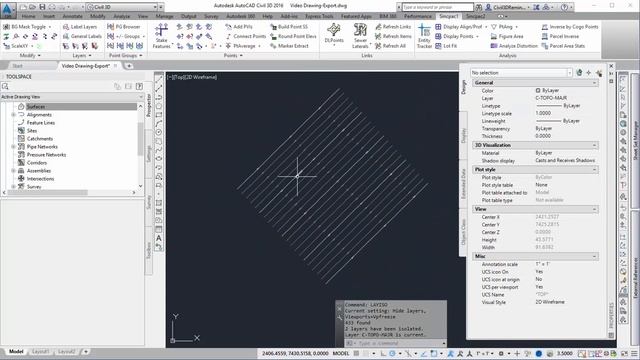640x360 pixels.
Task: Select Corridors in Prospector tree
Action: [x=37, y=162]
